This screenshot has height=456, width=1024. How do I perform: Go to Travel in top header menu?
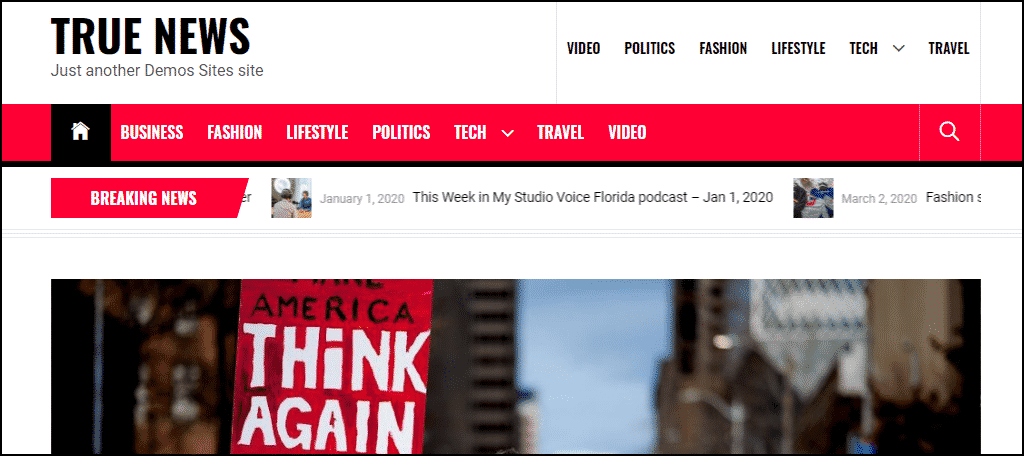pos(949,48)
